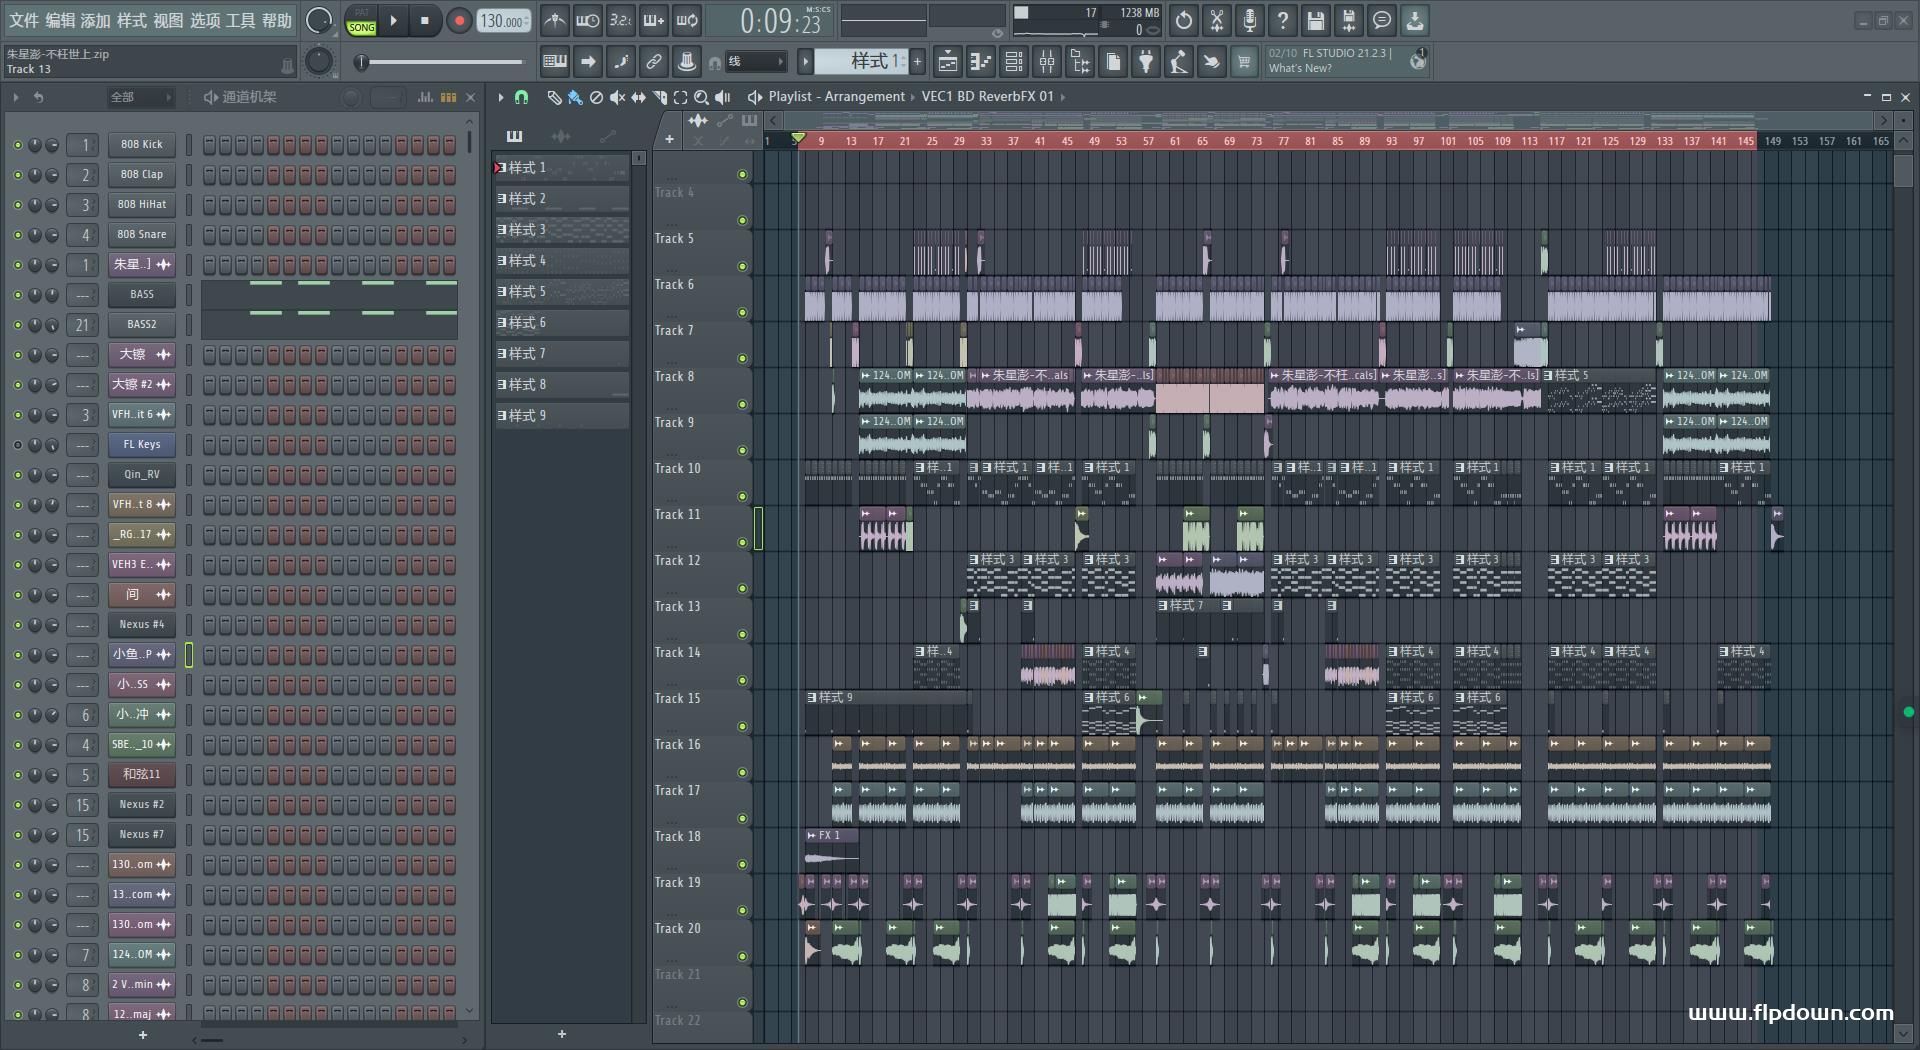Viewport: 1920px width, 1050px height.
Task: Add a channel with the bottom plus button
Action: [x=142, y=1035]
